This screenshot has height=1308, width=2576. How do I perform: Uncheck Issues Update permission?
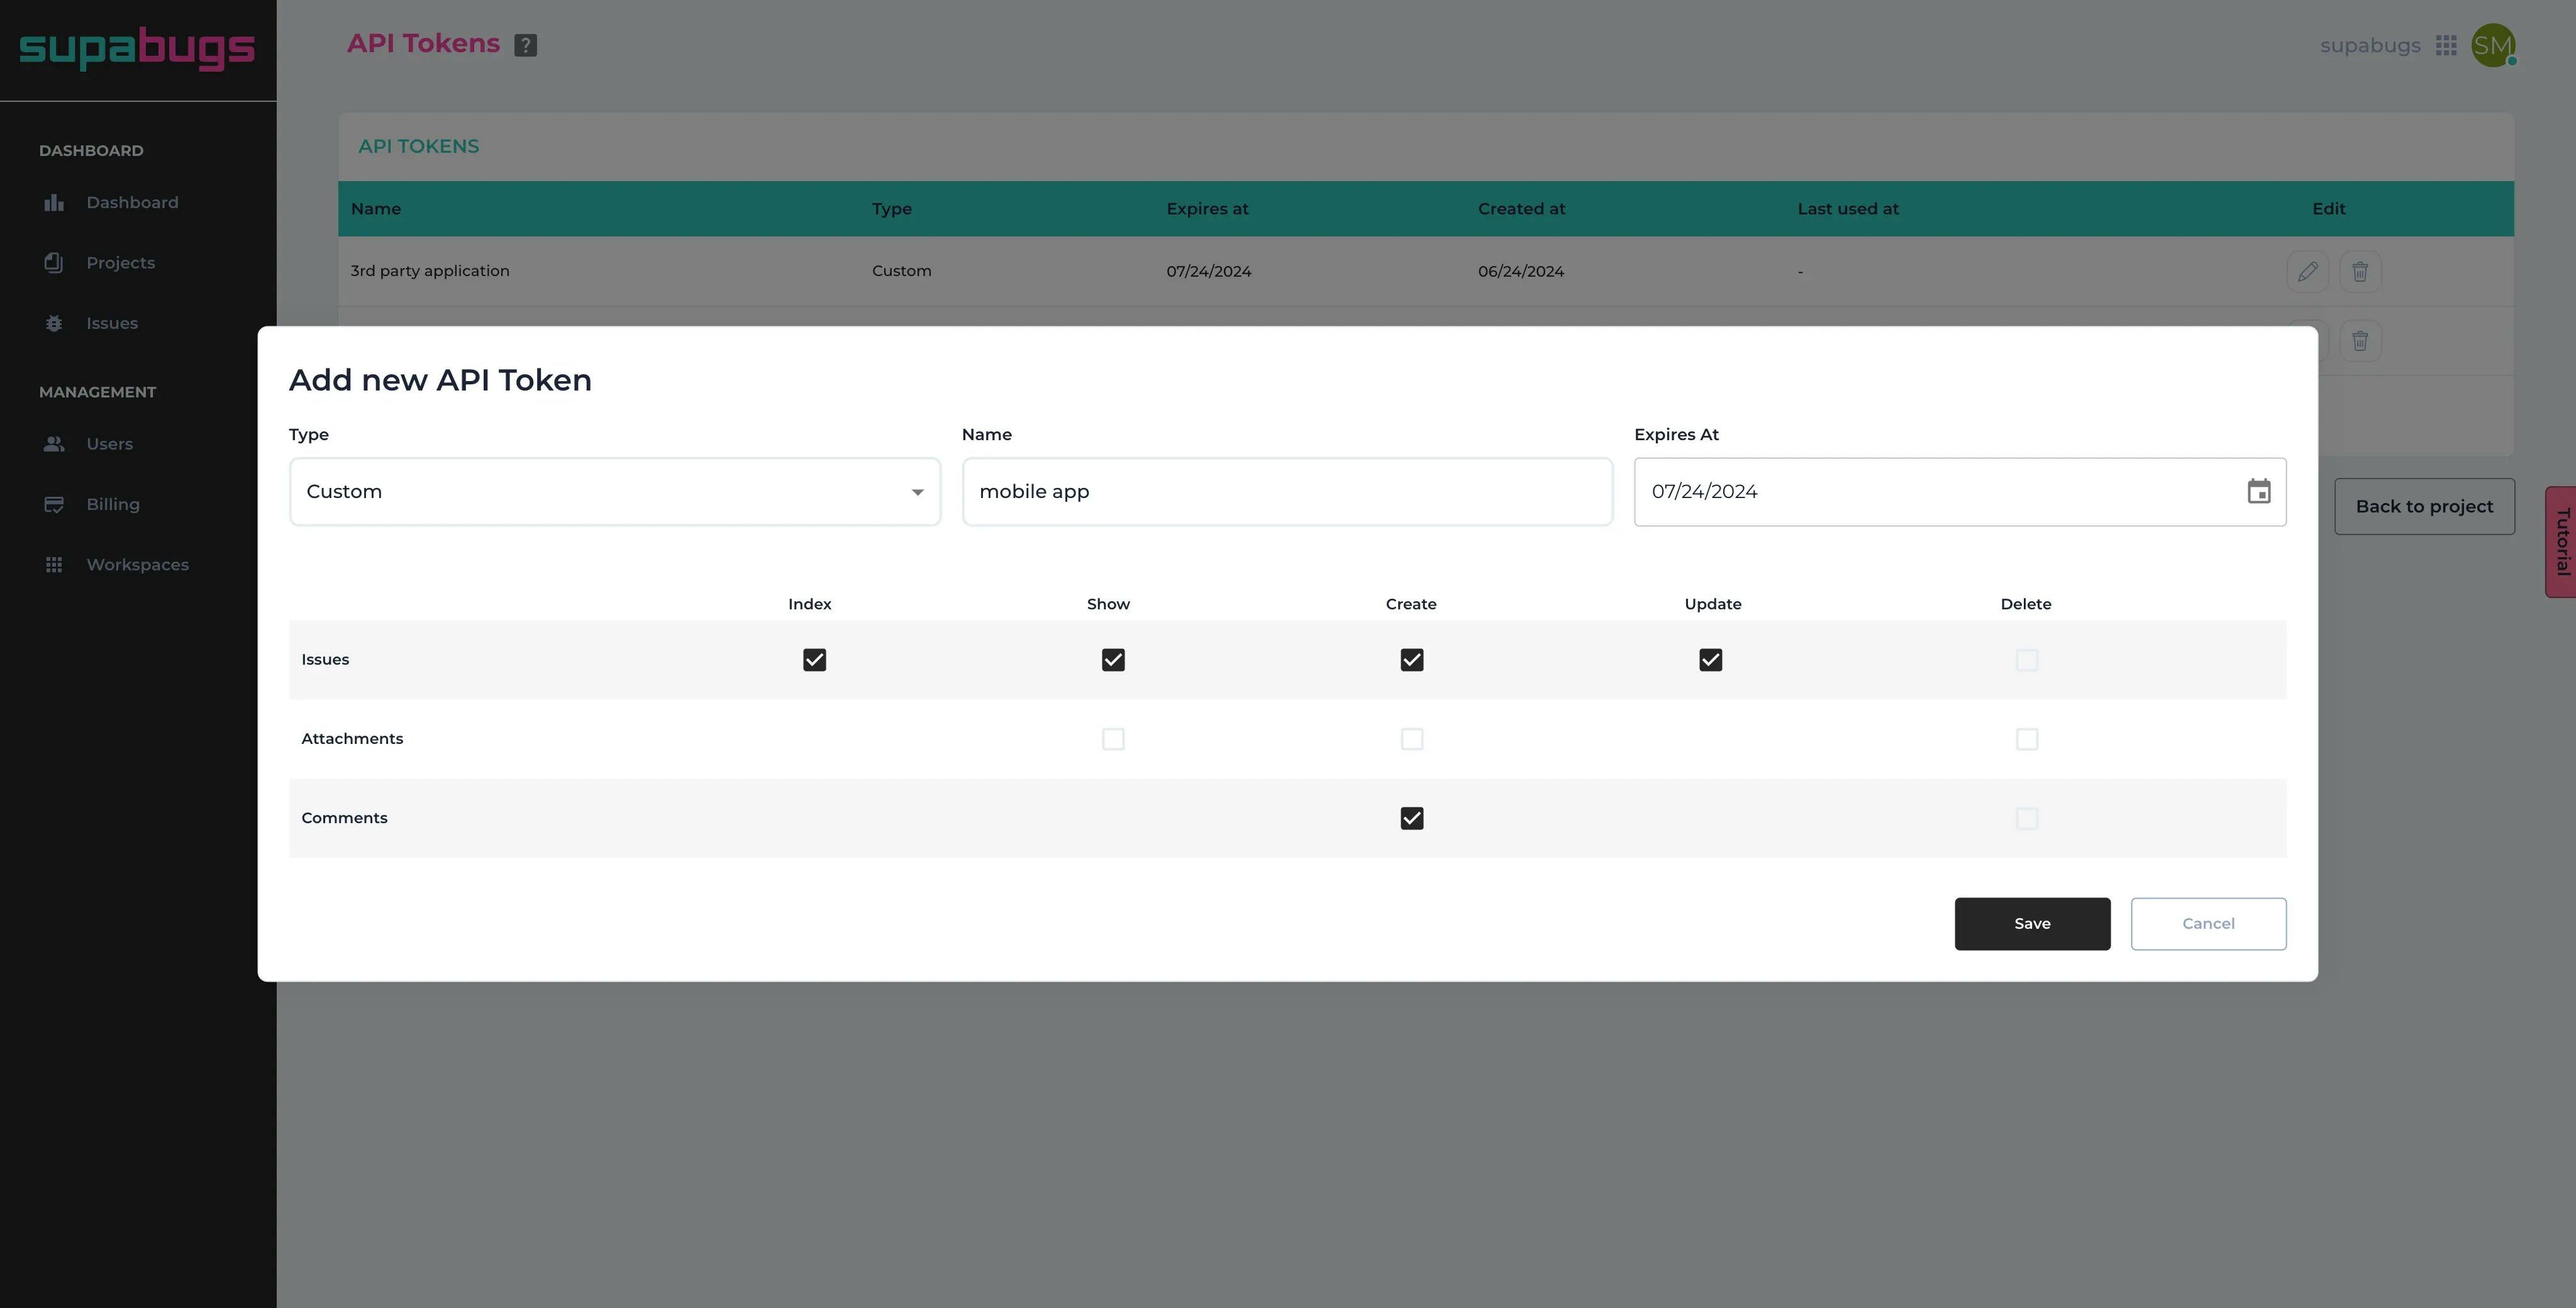[x=1710, y=660]
